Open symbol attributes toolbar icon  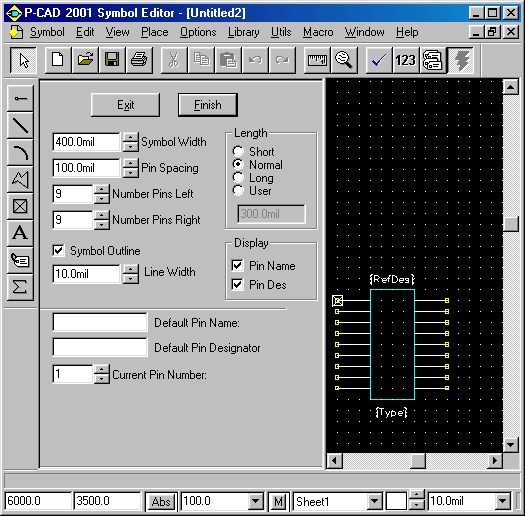click(x=433, y=60)
